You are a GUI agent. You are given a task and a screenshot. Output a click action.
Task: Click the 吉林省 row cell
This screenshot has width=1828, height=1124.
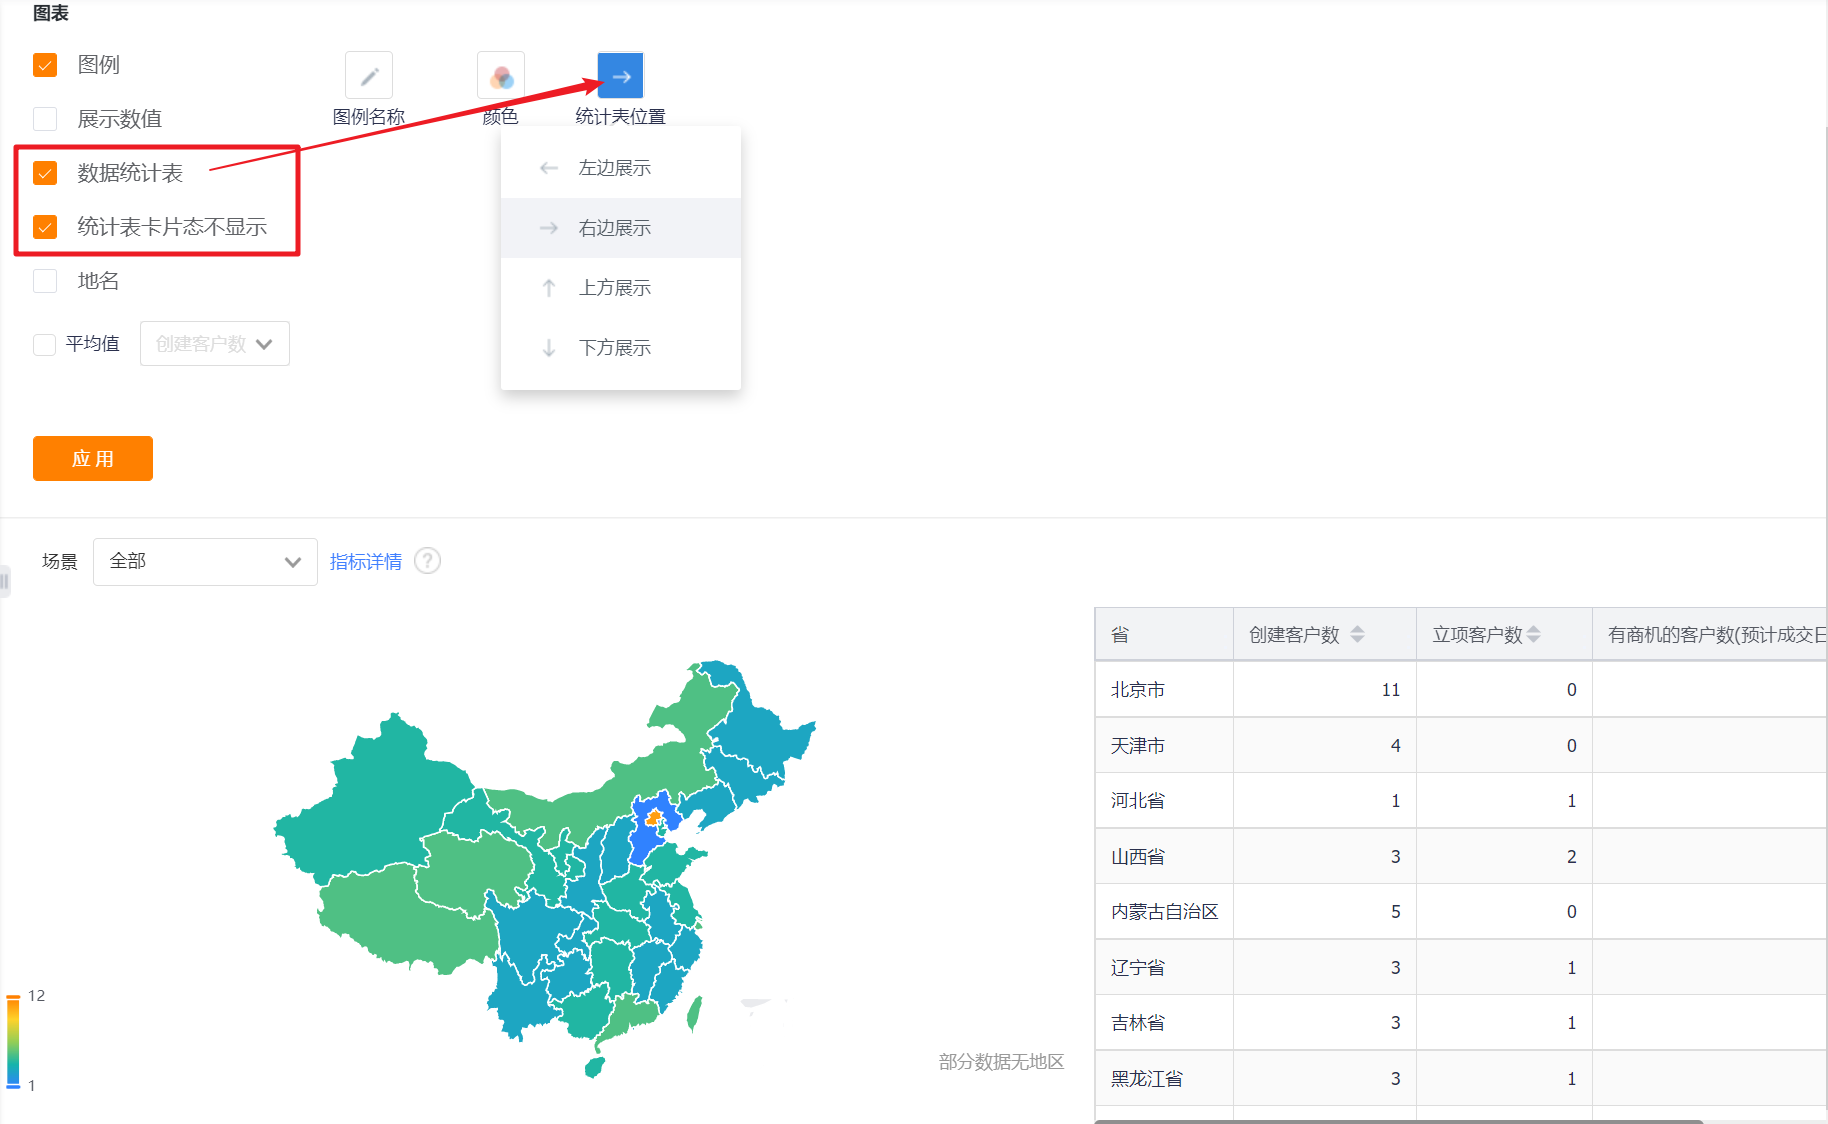point(1164,1023)
